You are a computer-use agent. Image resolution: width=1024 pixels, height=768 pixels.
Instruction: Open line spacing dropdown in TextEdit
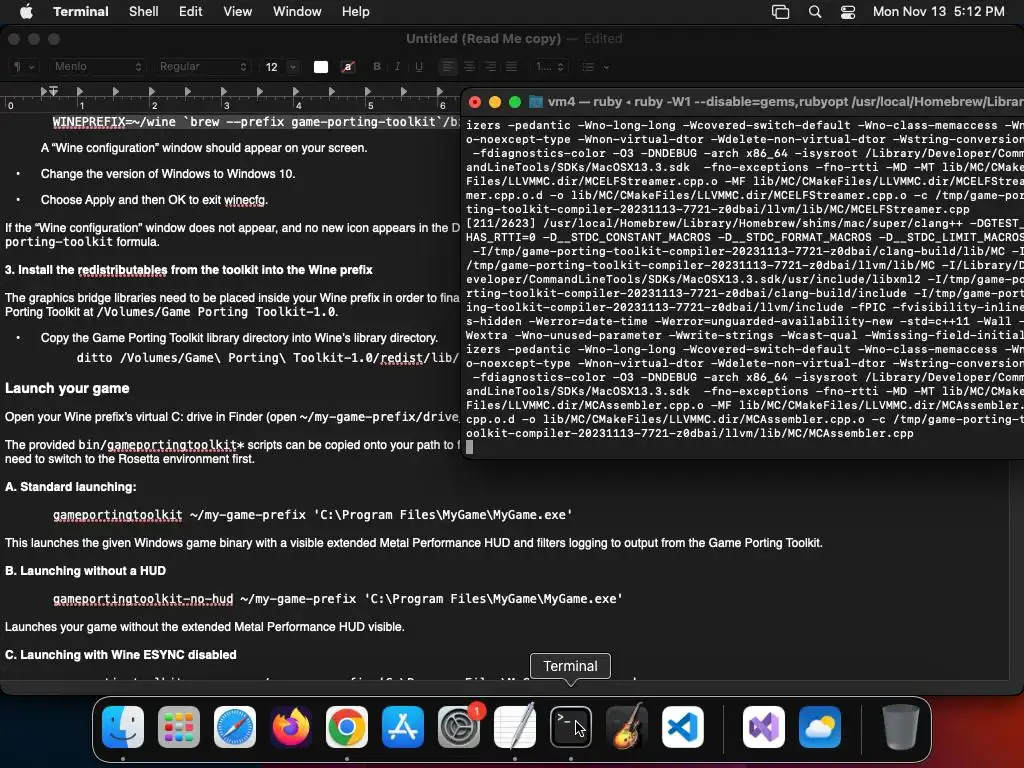[550, 67]
